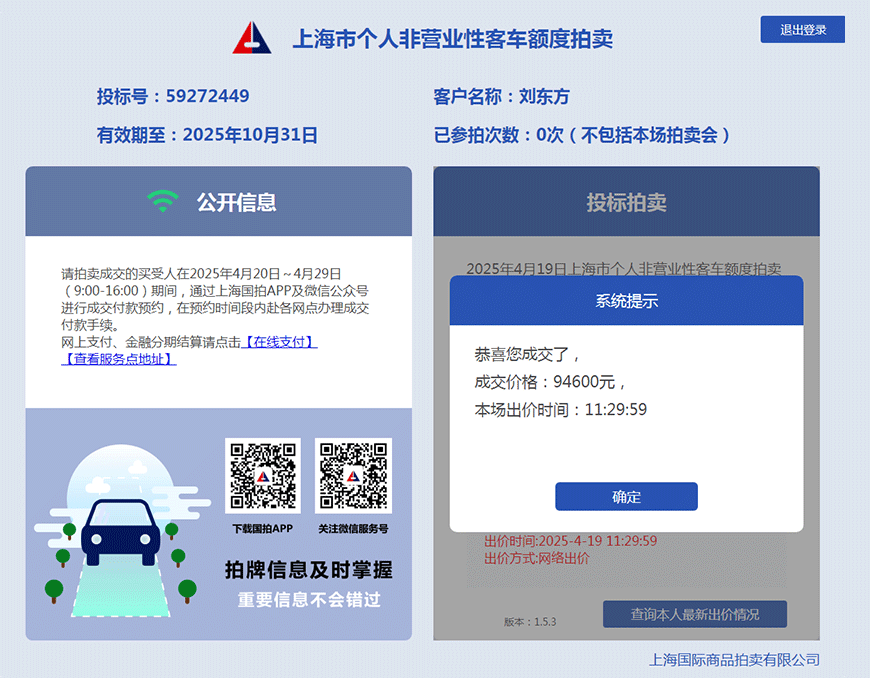Click 查询本人最新出价情况 button
The width and height of the screenshot is (870, 678).
pos(694,614)
